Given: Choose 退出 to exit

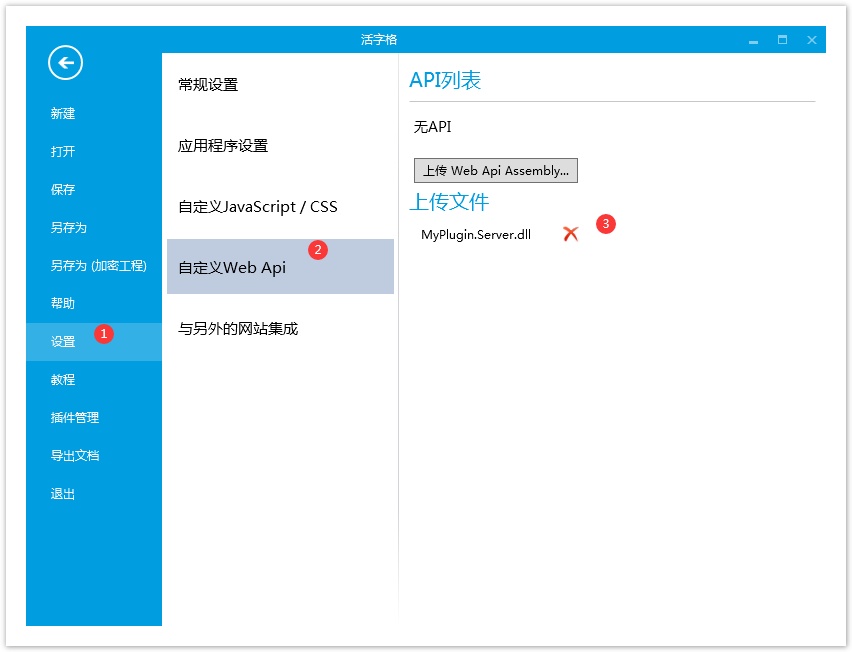Looking at the screenshot, I should (63, 494).
